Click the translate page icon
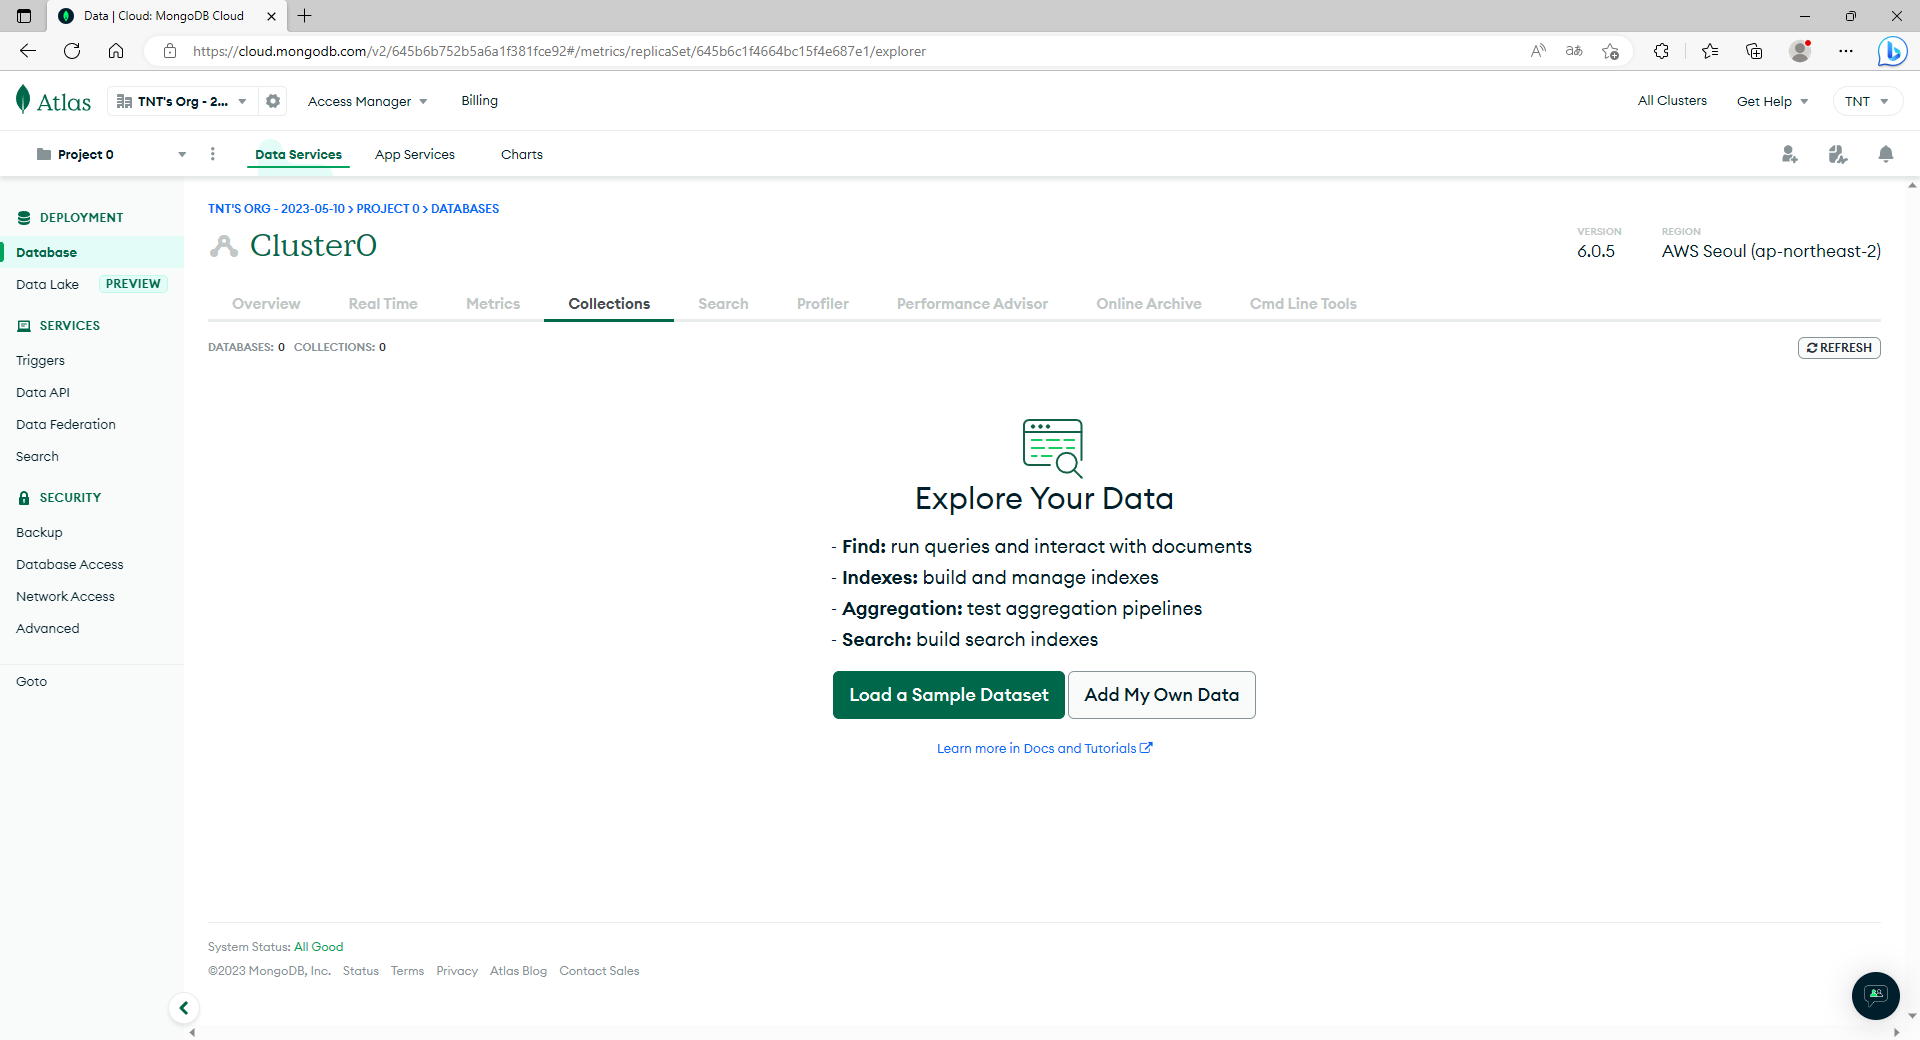The image size is (1920, 1040). (1574, 51)
